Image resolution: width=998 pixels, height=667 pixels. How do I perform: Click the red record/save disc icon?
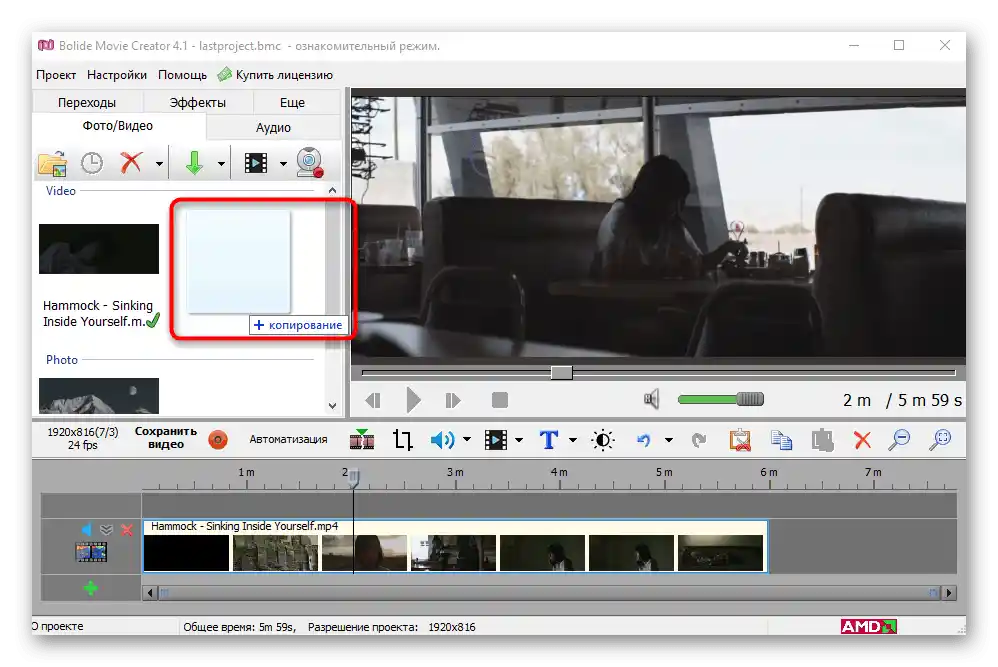(218, 440)
